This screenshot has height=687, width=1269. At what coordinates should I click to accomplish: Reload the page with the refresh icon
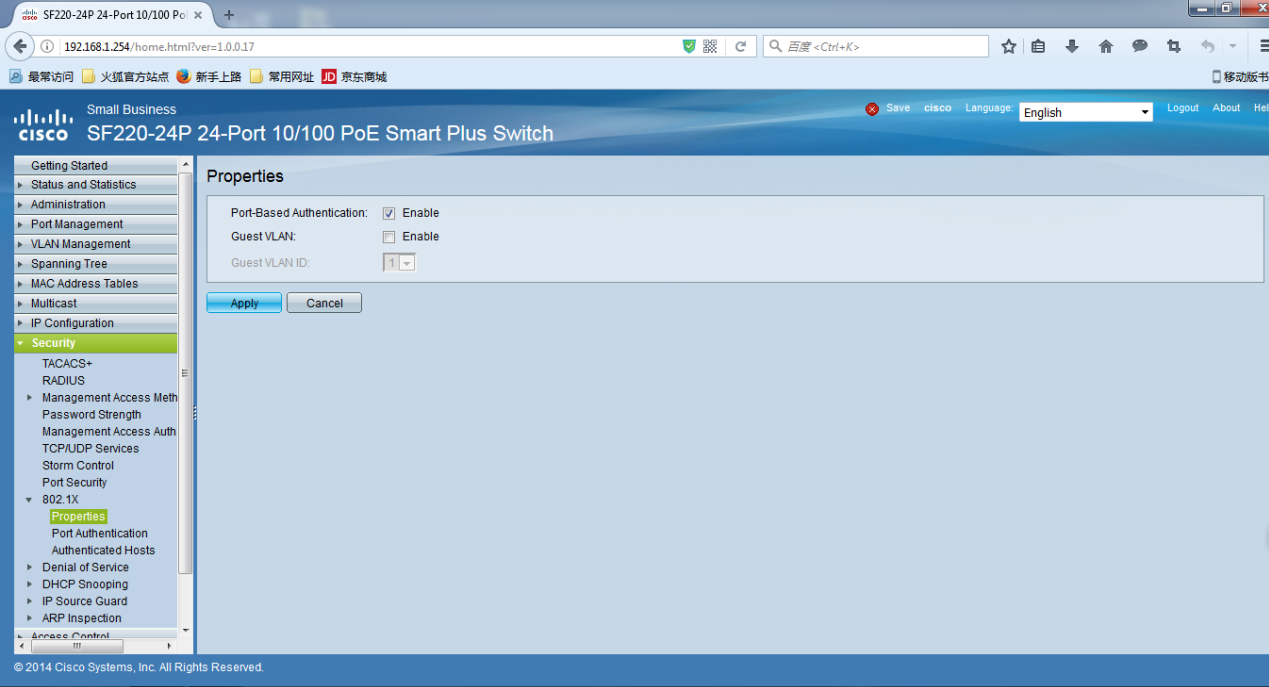point(741,46)
